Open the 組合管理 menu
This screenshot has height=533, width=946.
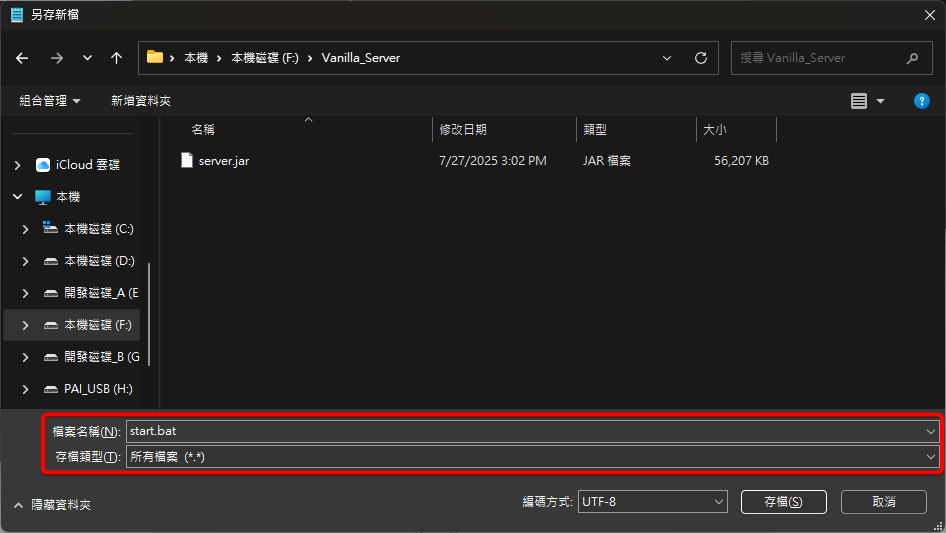tap(50, 101)
